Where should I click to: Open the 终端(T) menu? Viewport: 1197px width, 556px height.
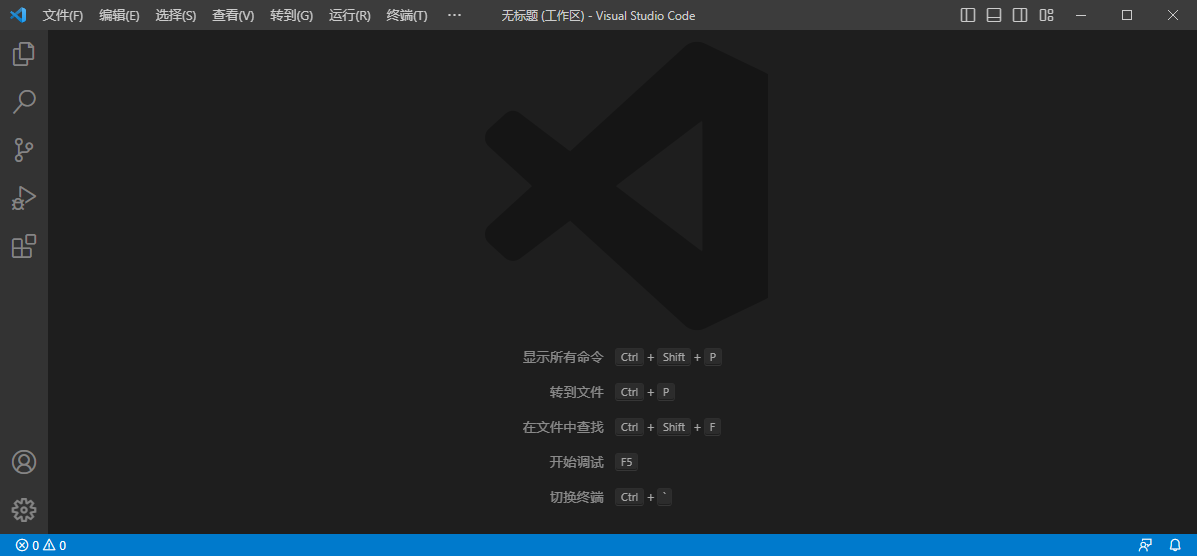click(407, 15)
